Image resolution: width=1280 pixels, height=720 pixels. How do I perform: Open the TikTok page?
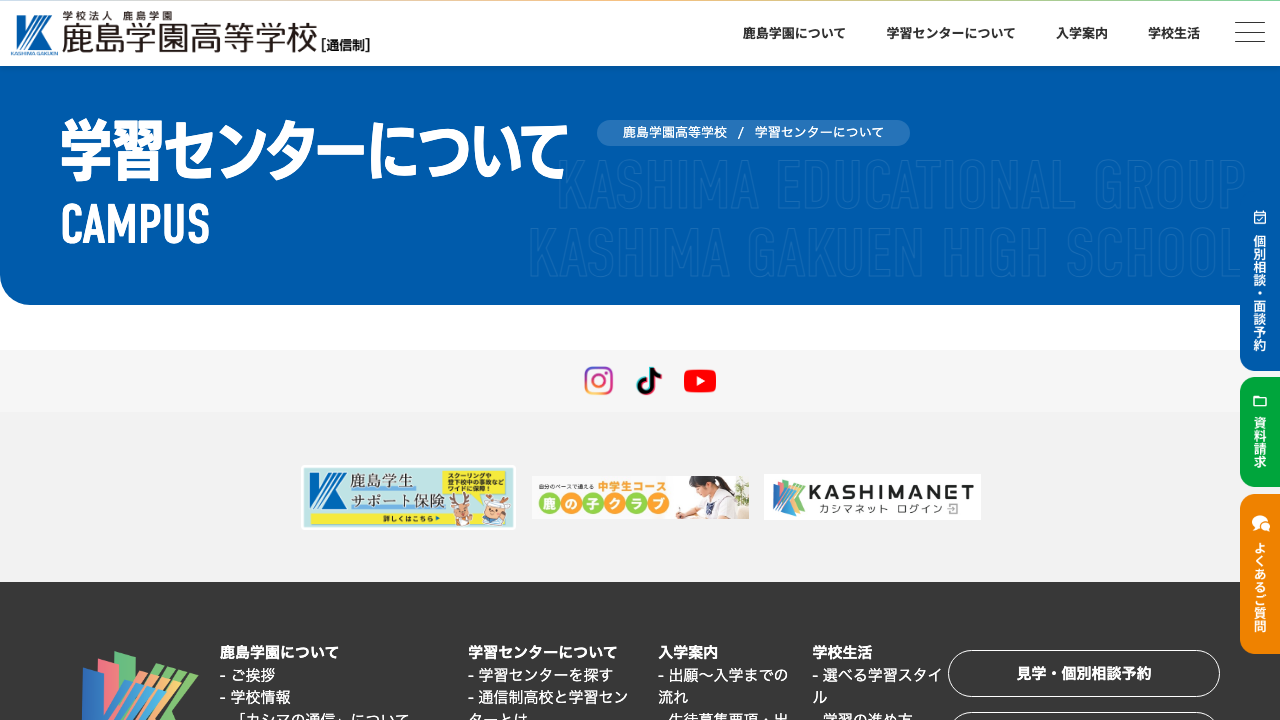pos(649,381)
